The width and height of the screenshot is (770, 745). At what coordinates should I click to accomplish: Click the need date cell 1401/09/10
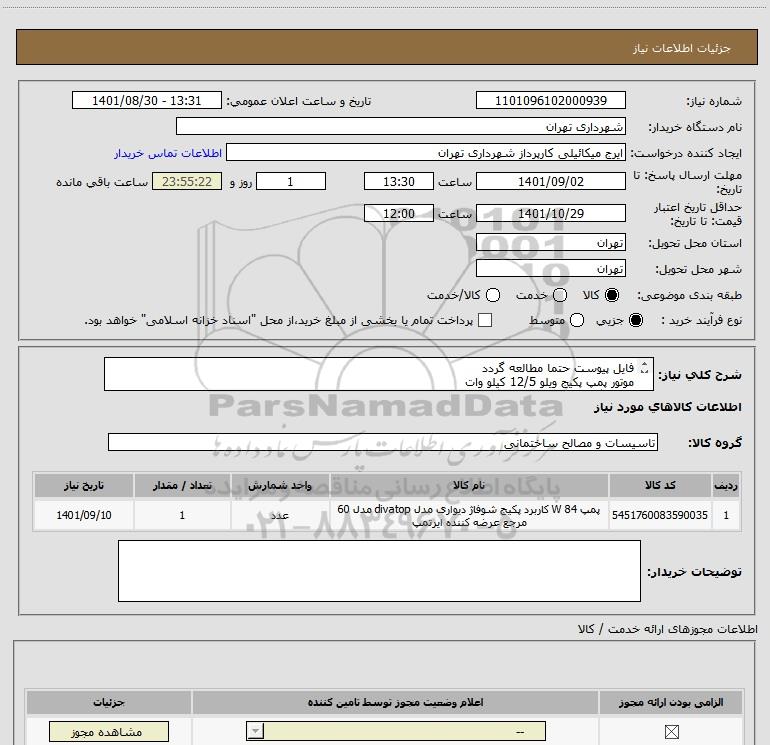83,515
